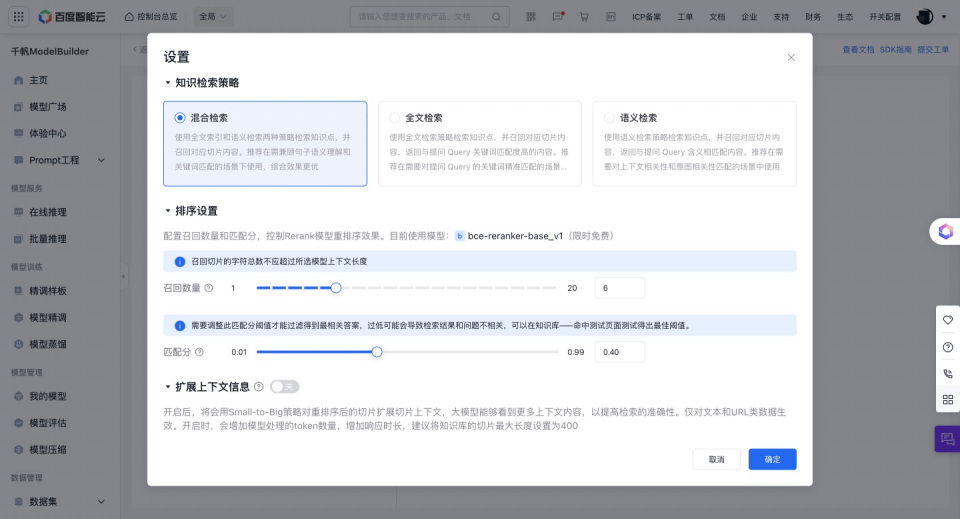The width and height of the screenshot is (960, 519).
Task: Click the 取消 cancel button
Action: coord(716,460)
